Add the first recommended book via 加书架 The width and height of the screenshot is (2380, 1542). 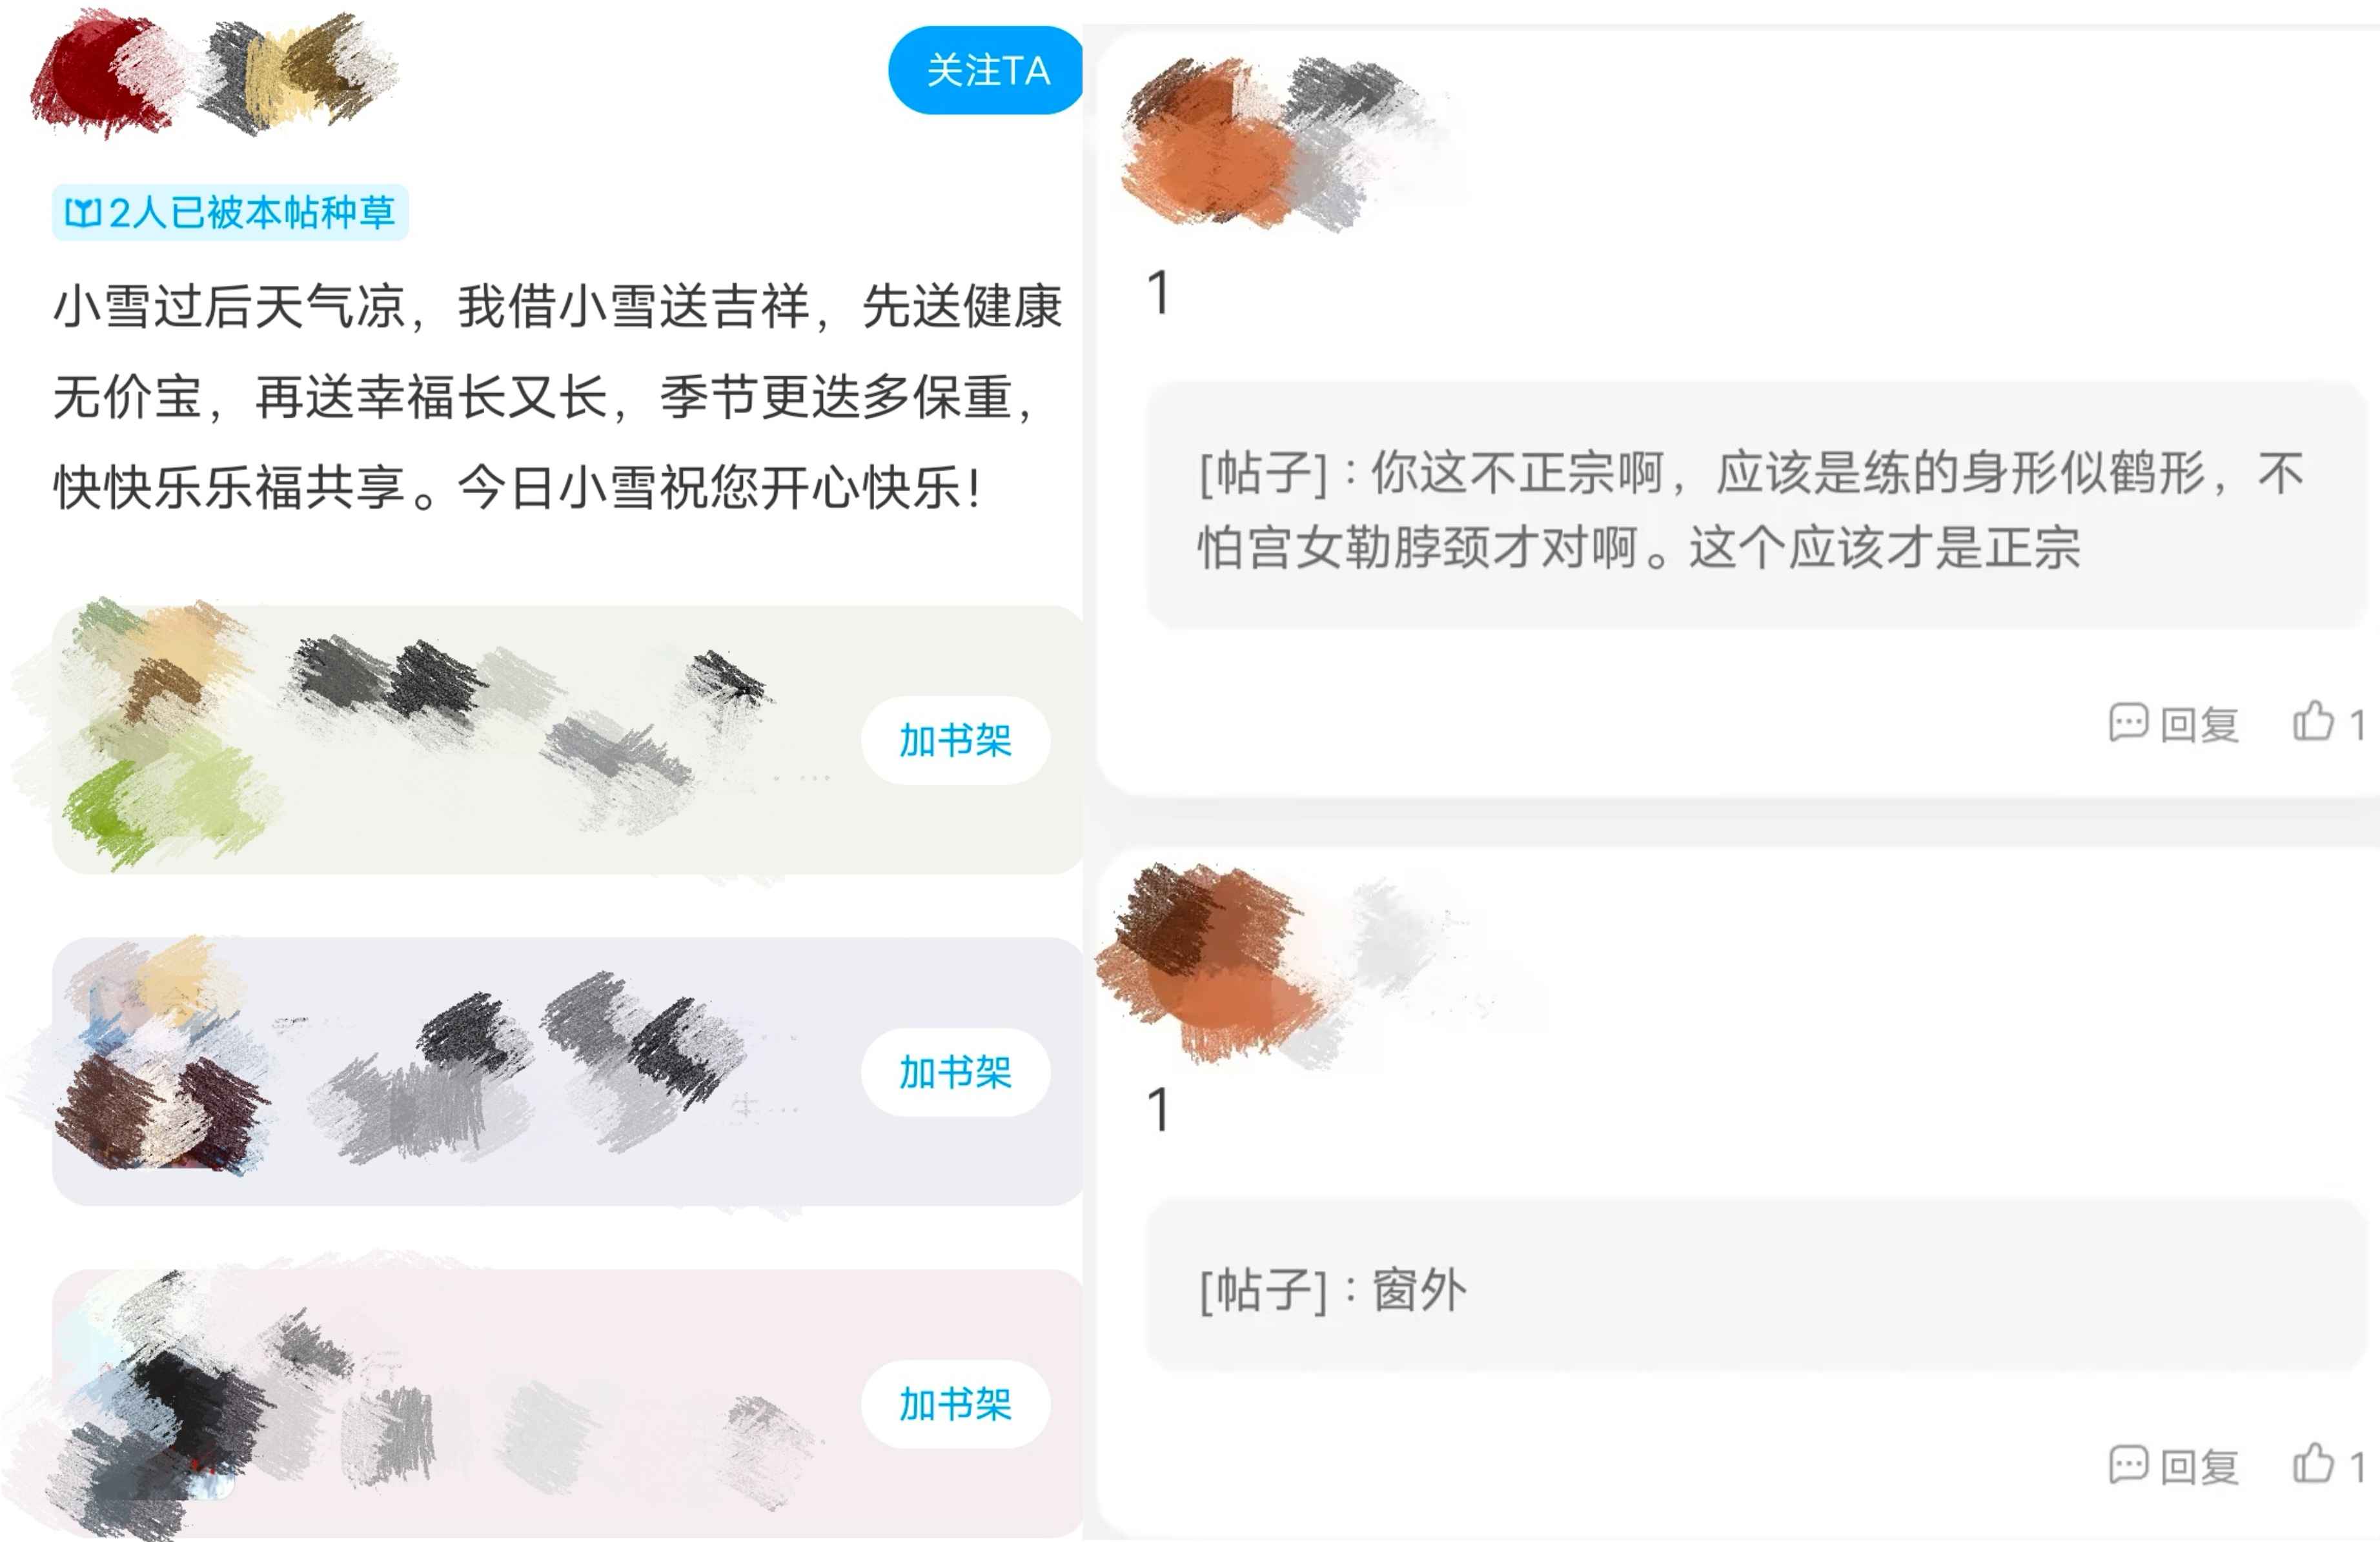coord(955,740)
